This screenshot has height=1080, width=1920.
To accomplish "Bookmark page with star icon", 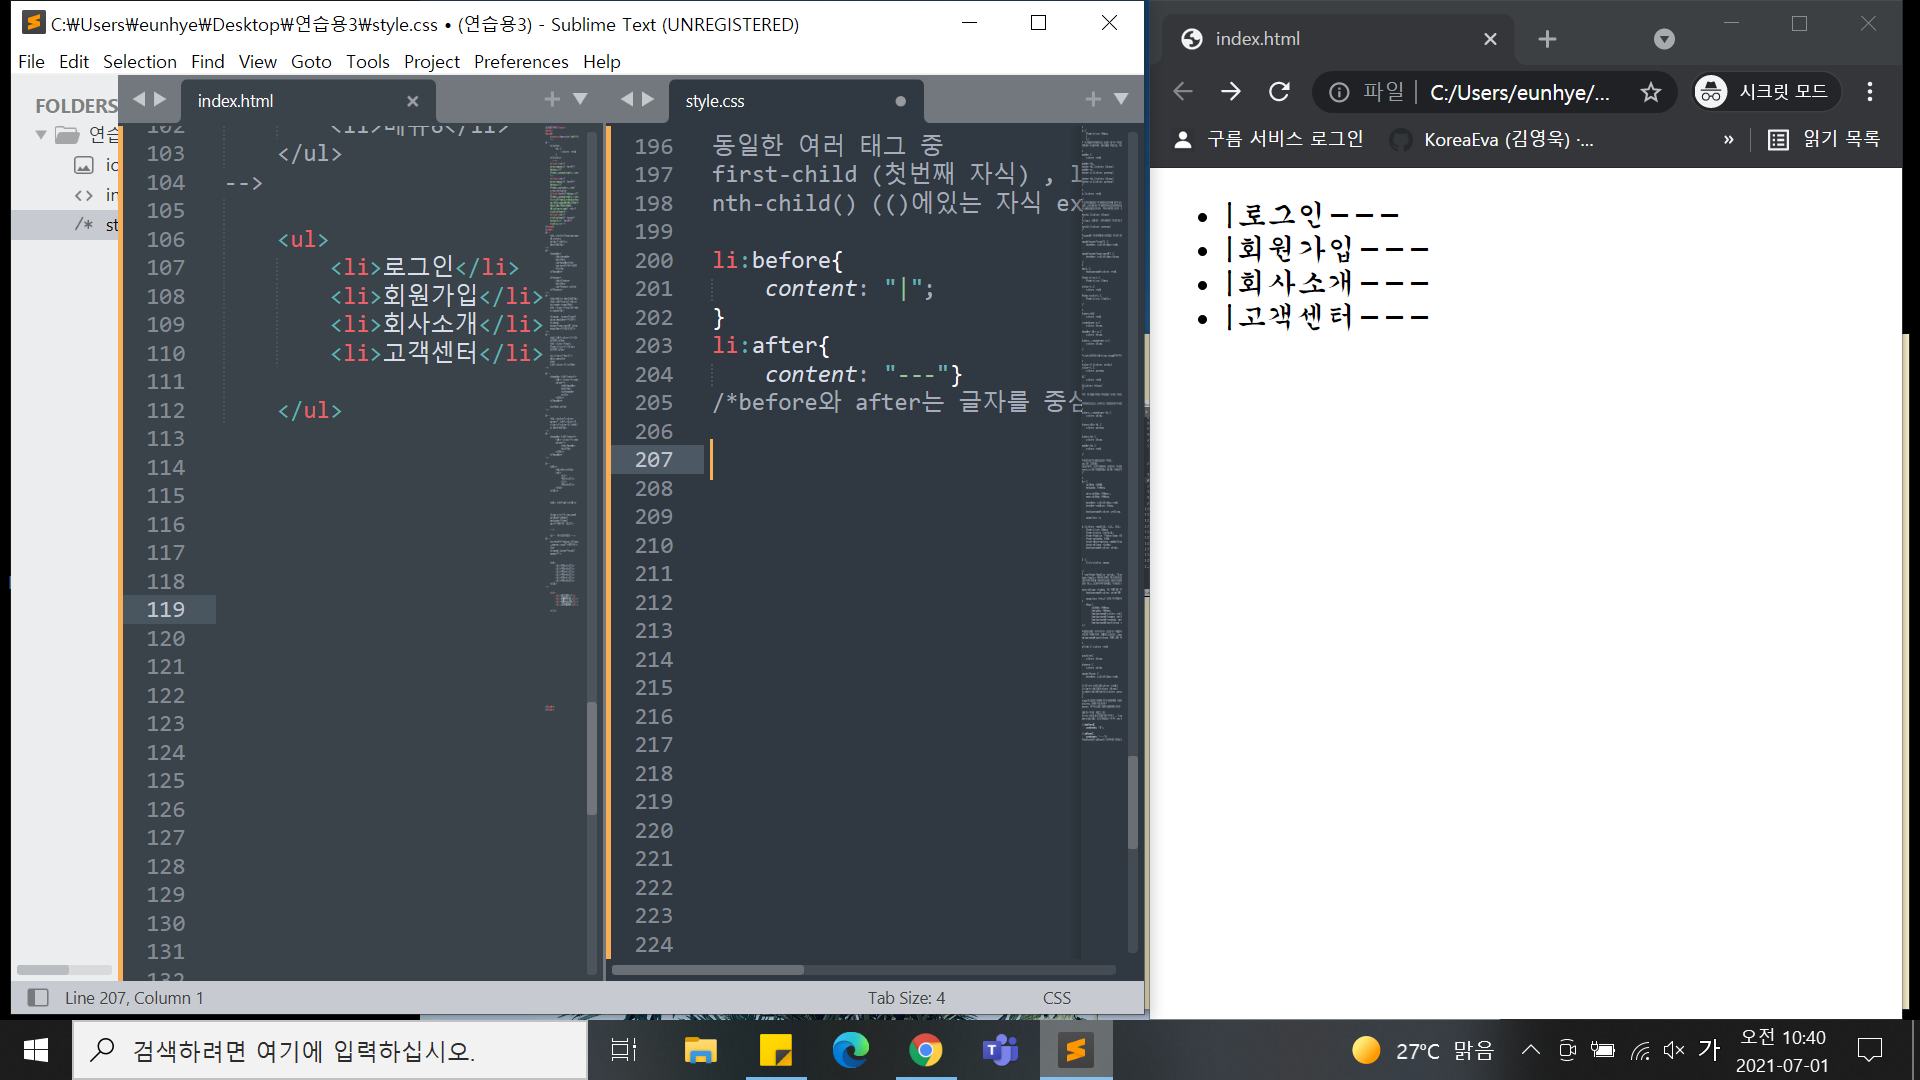I will coord(1650,92).
